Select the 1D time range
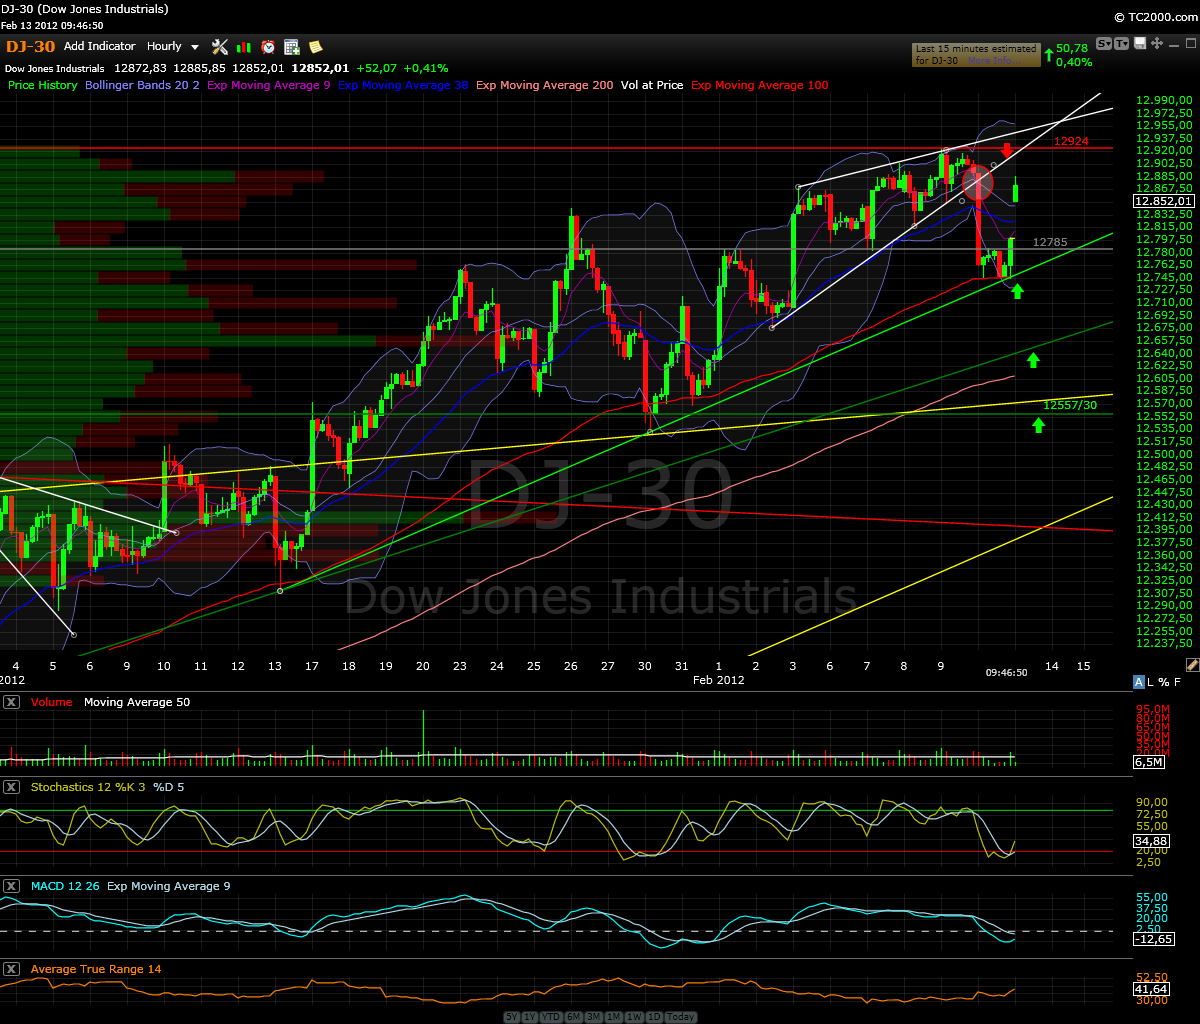This screenshot has height=1024, width=1200. [x=654, y=1017]
